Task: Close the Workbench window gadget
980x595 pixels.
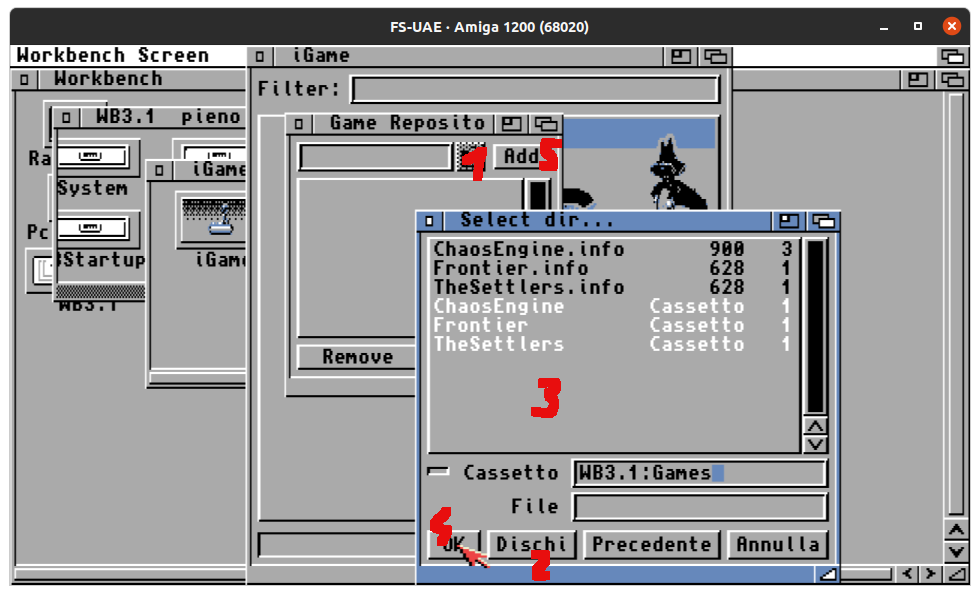Action: (x=24, y=79)
